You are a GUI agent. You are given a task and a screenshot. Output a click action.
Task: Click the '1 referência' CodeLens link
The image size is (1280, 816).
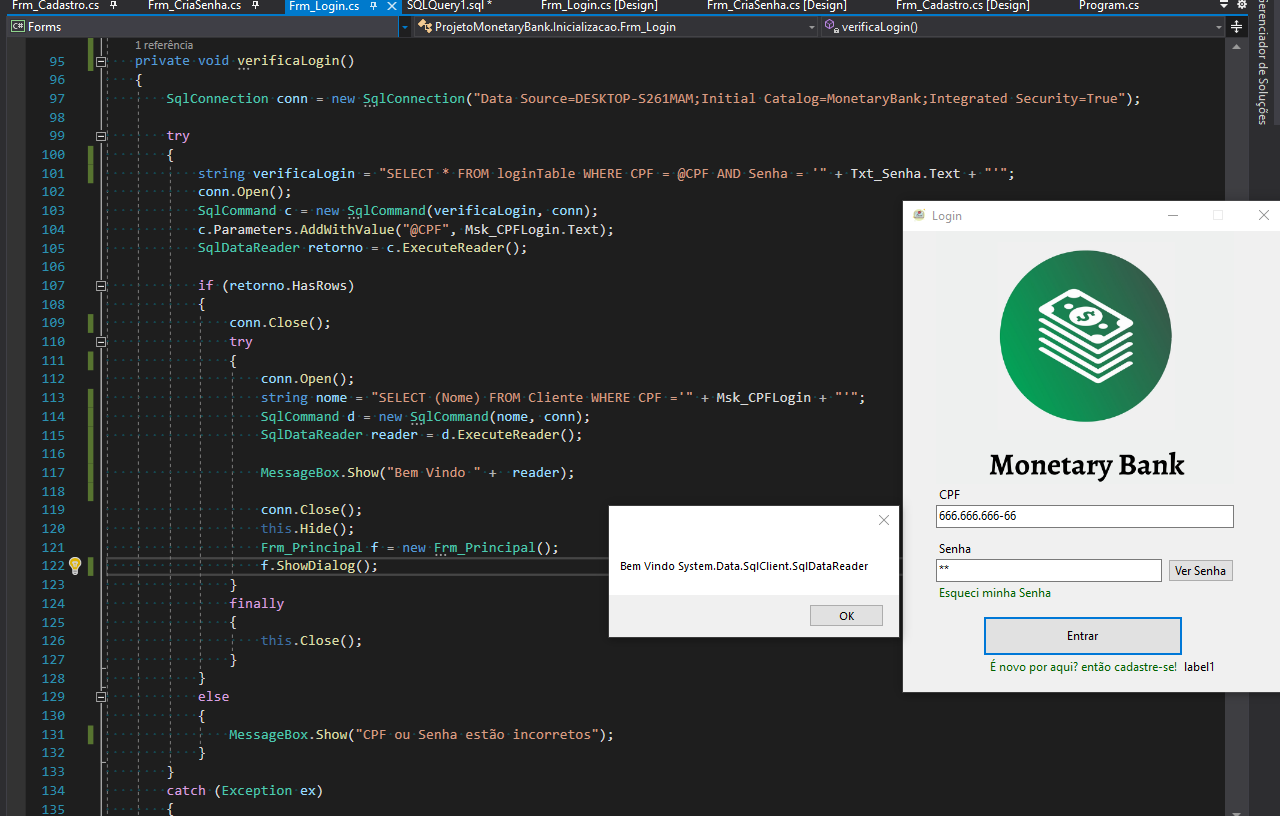[164, 45]
